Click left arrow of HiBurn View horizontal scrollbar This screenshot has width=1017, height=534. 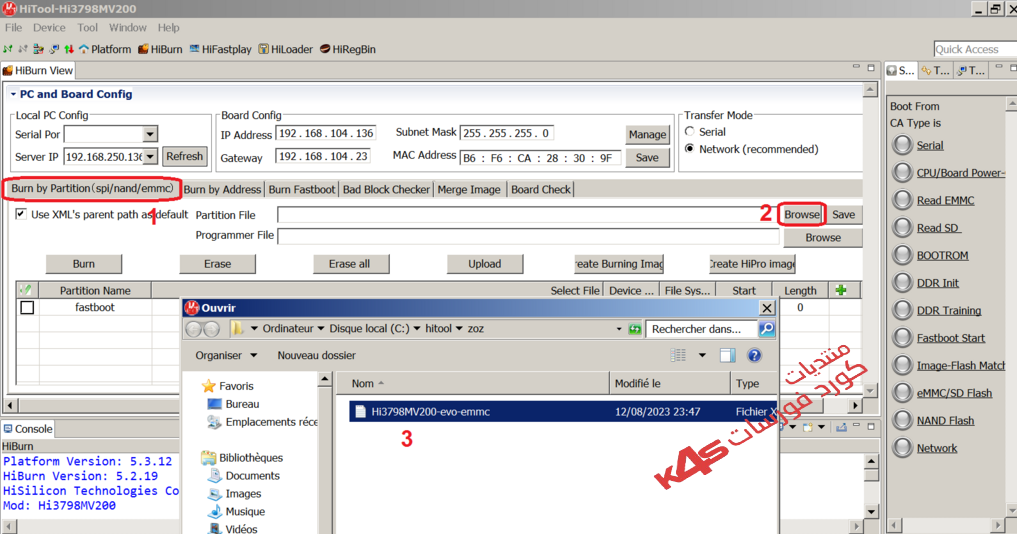[x=9, y=406]
